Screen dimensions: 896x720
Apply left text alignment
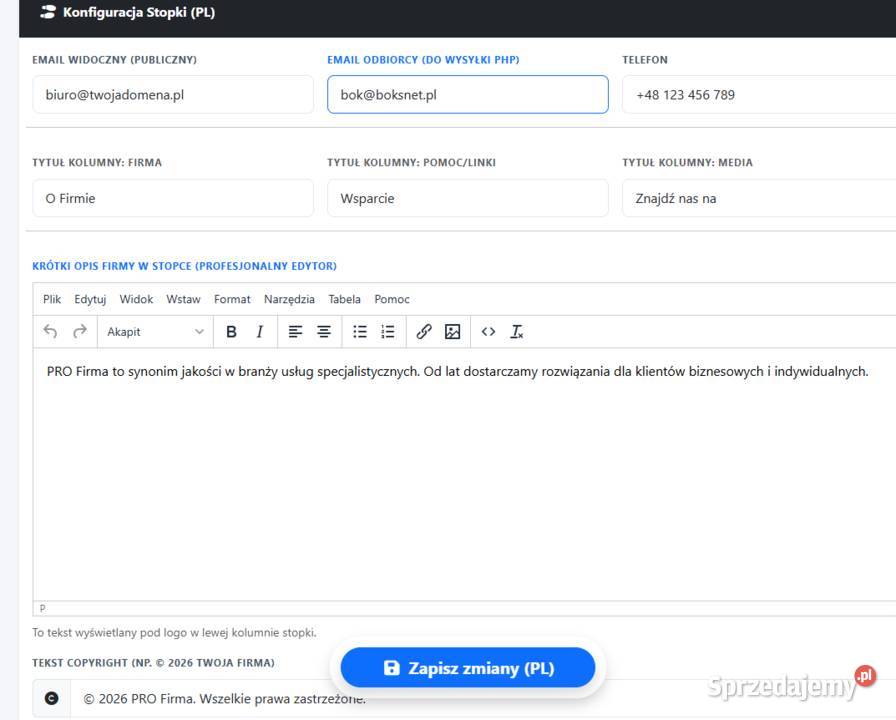tap(295, 331)
